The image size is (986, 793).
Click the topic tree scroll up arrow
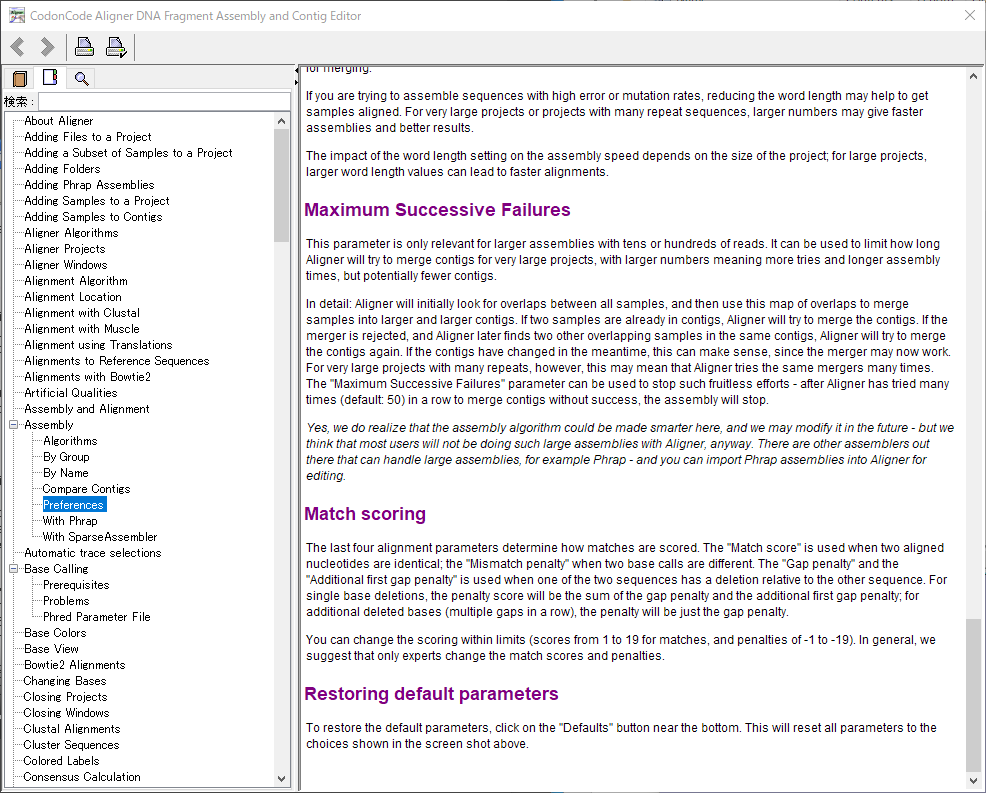click(x=281, y=121)
